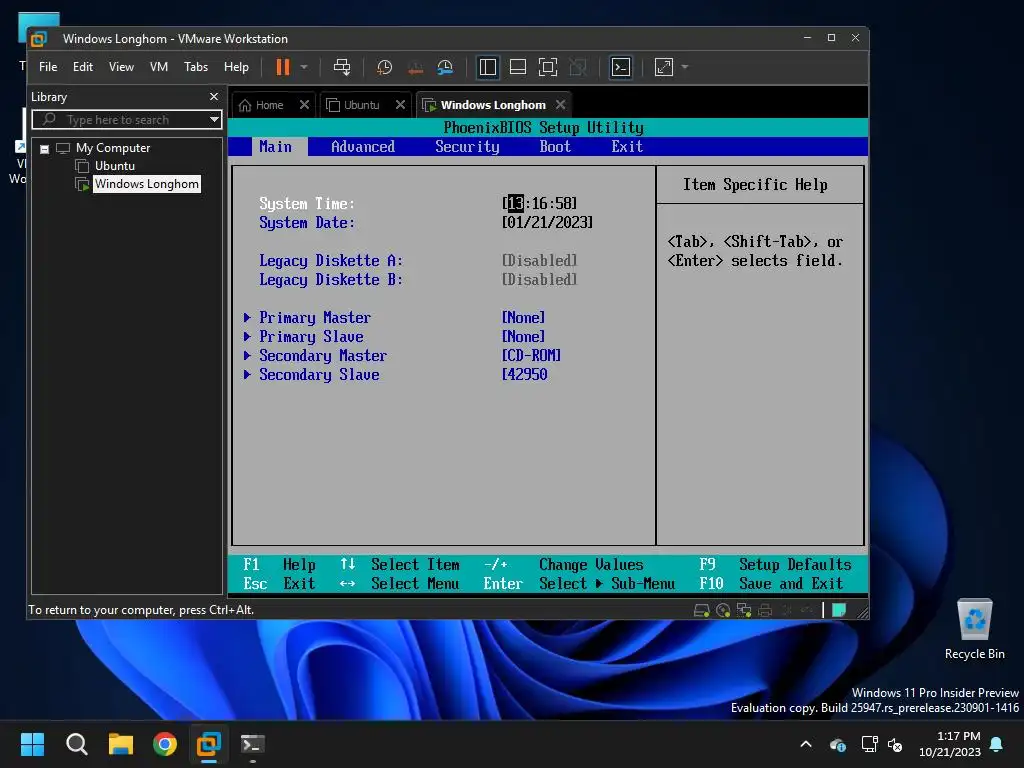Click the disabled Unity mode icon
The height and width of the screenshot is (768, 1024).
(578, 67)
